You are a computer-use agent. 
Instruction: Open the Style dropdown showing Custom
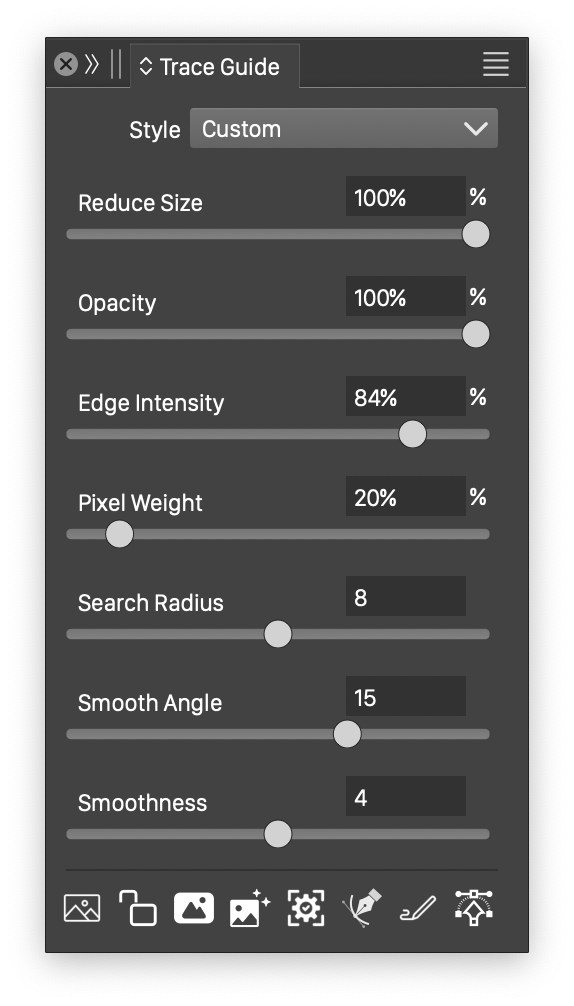click(x=344, y=128)
